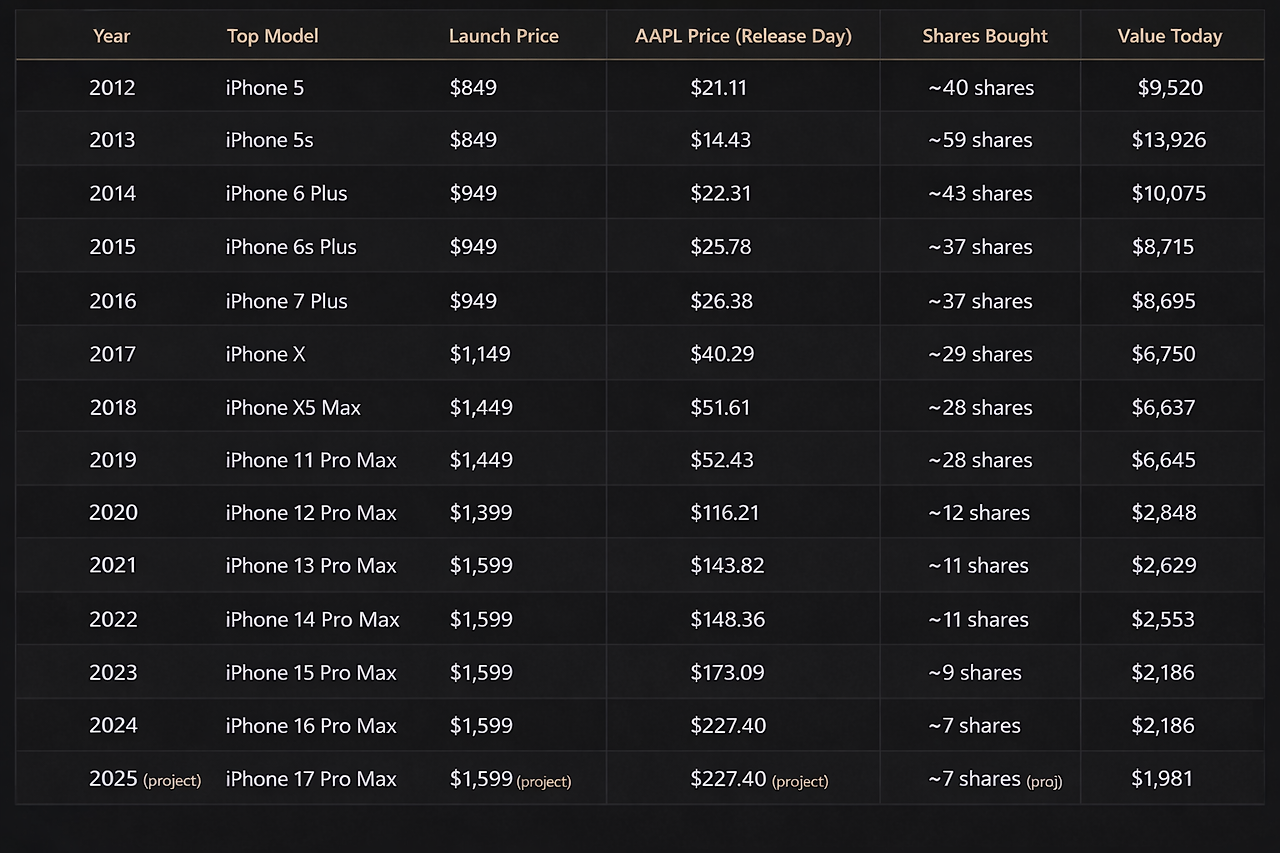Click the iPhone 17 Pro Max cell
Image resolution: width=1280 pixels, height=853 pixels.
coord(311,779)
